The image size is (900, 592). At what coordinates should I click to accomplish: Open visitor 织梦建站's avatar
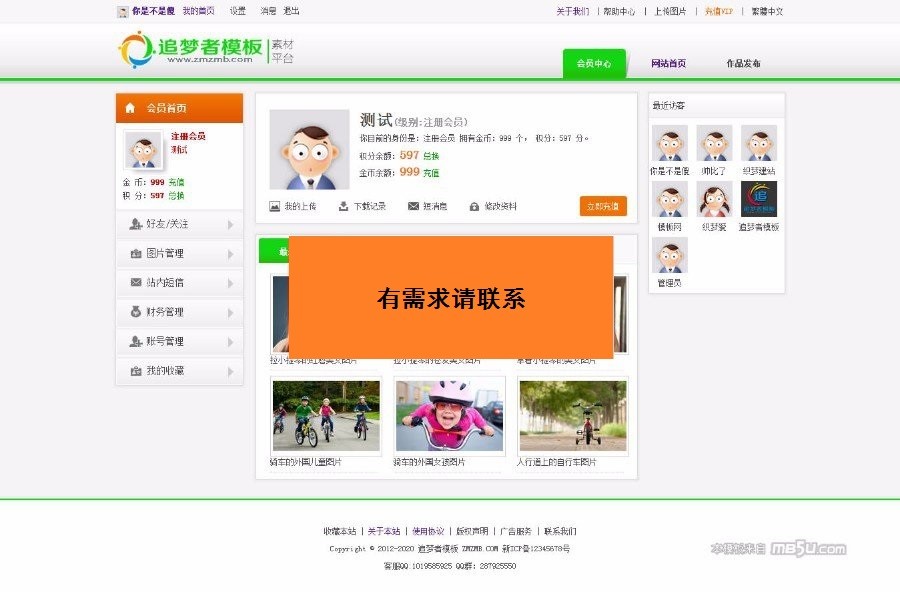pos(759,143)
